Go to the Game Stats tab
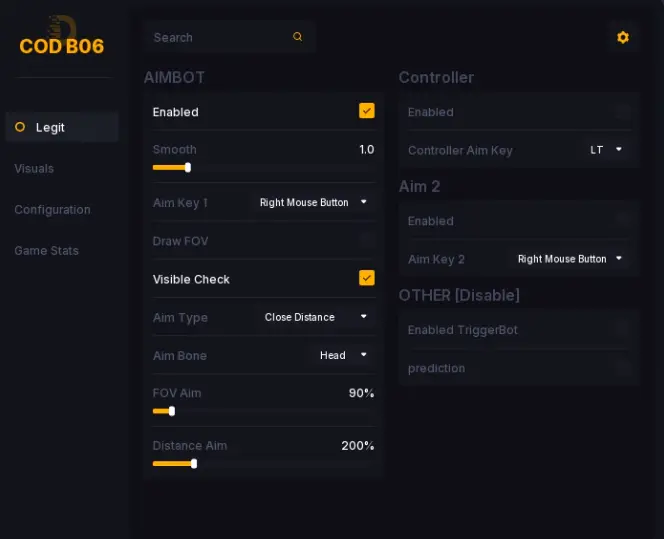The image size is (664, 539). click(x=46, y=251)
